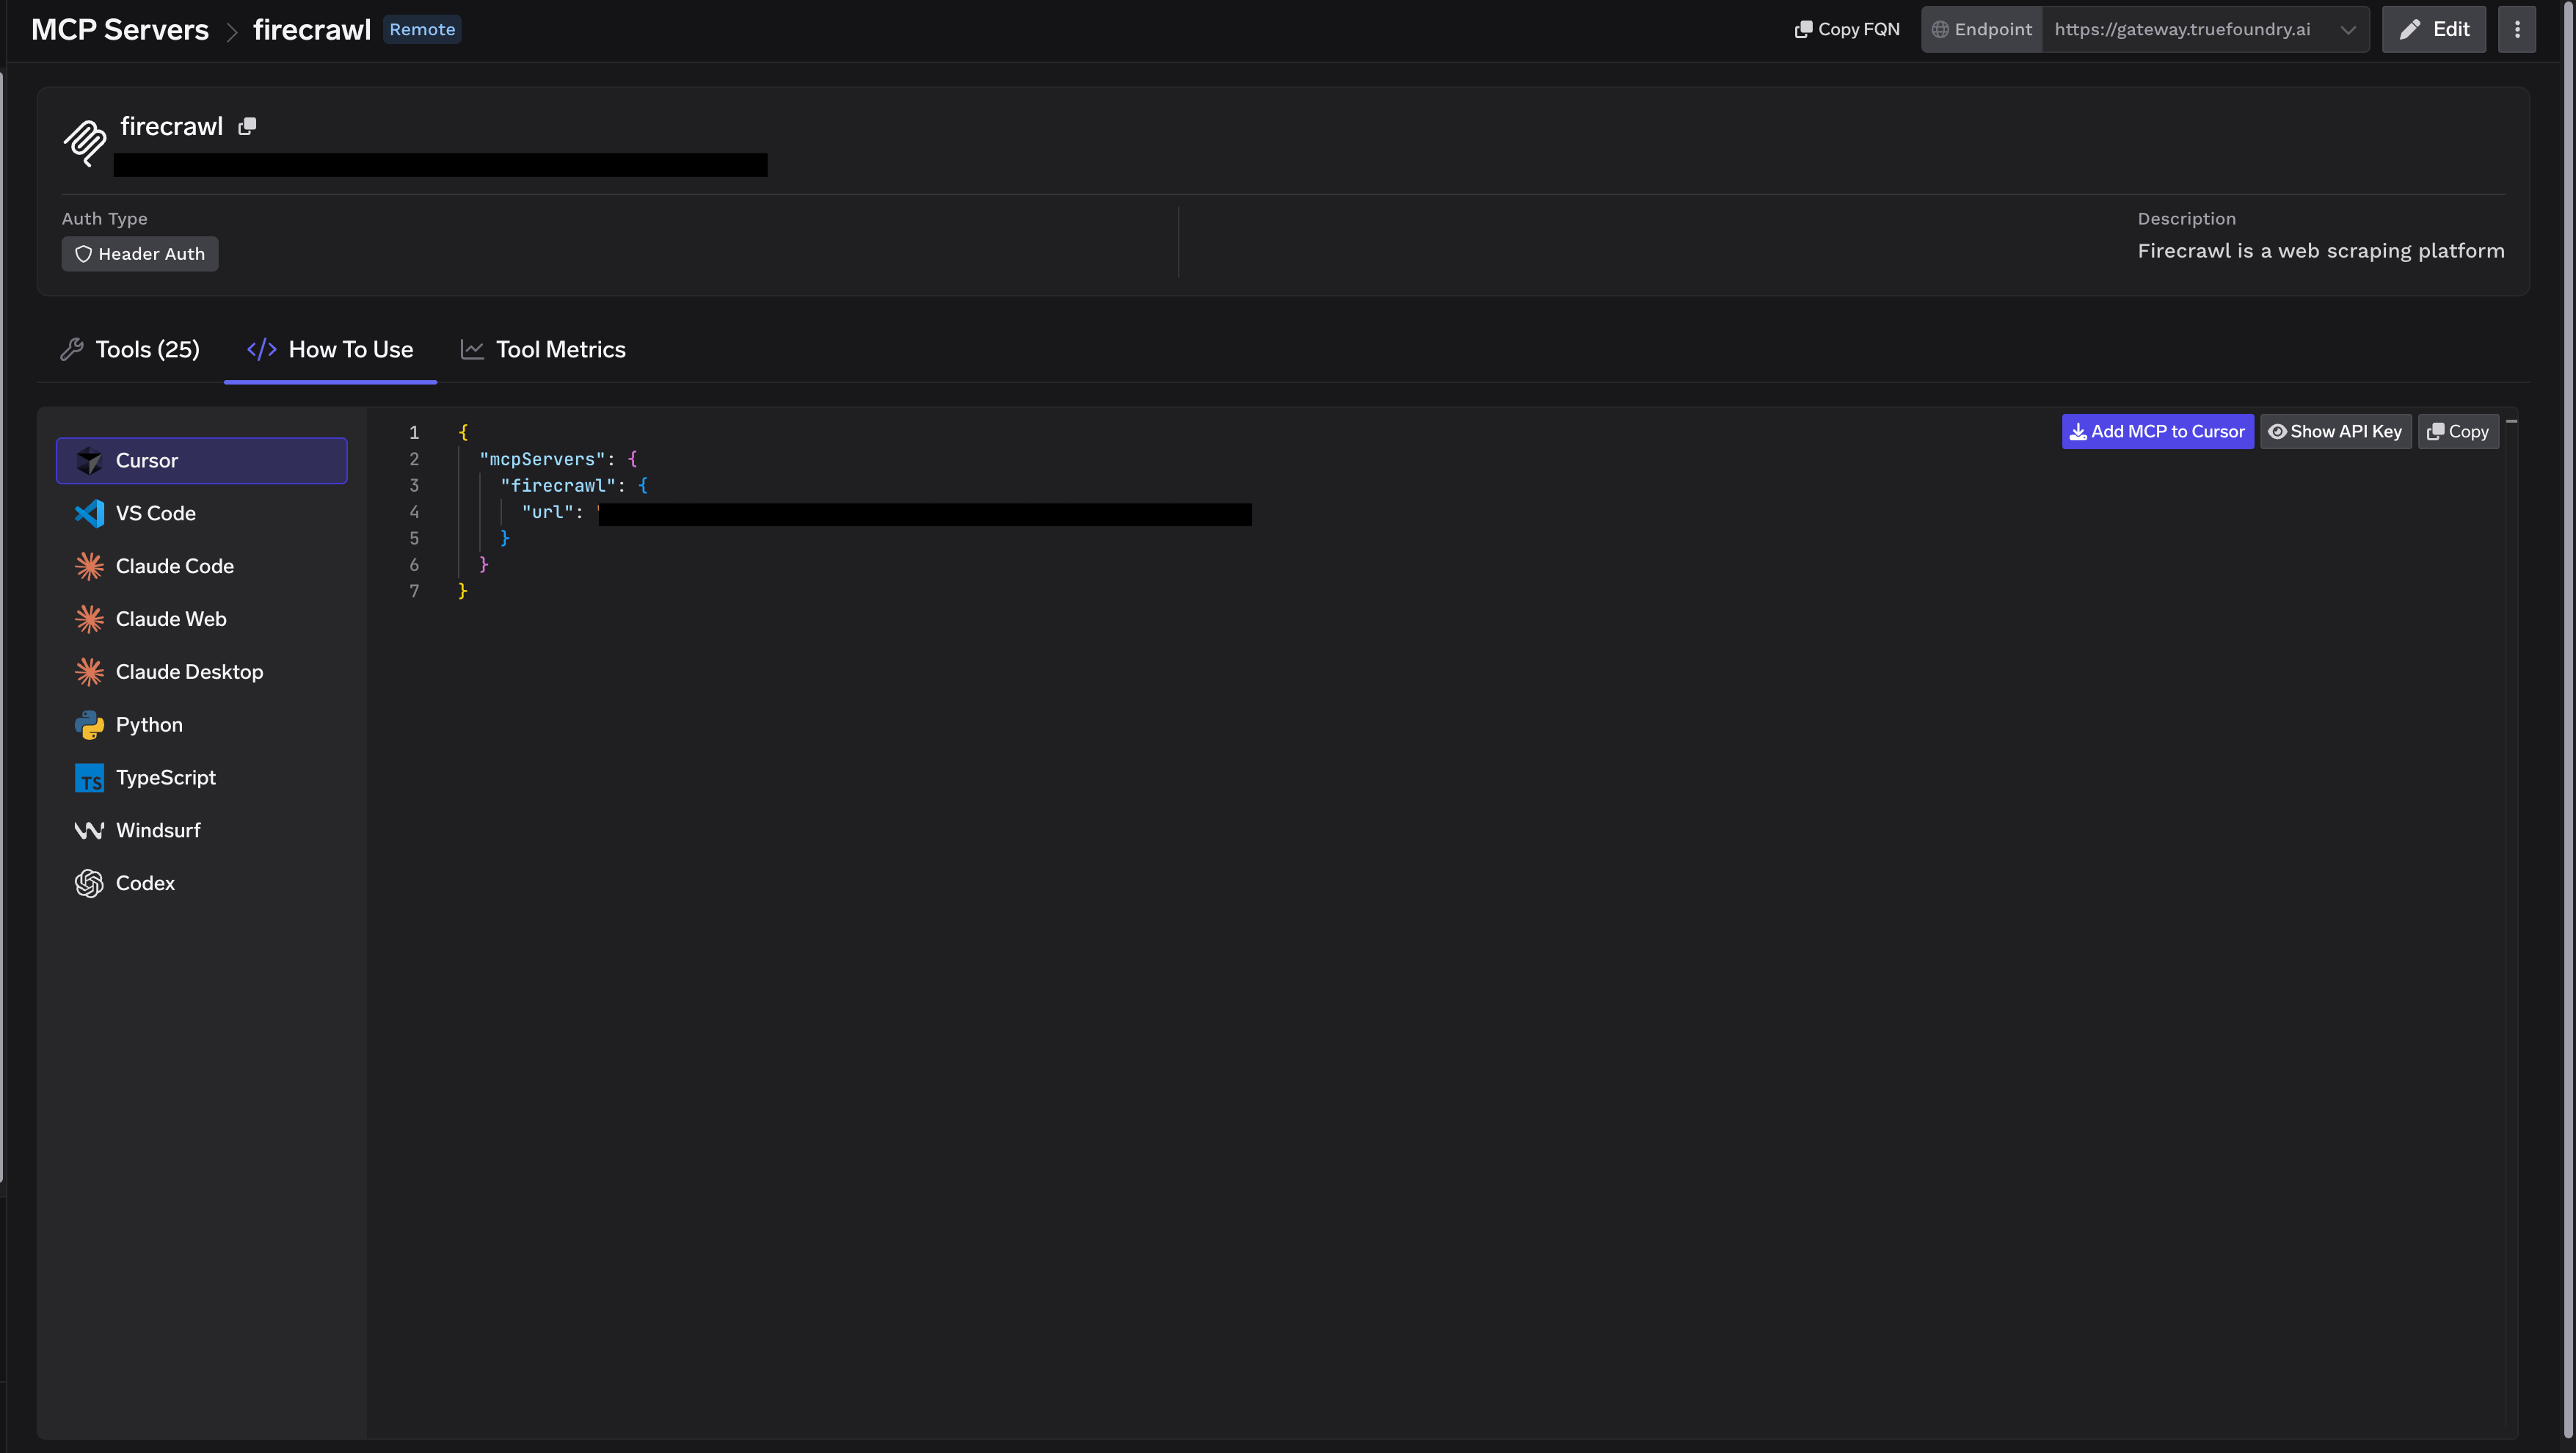Collapse the code panel with the dash icon
The image size is (2576, 1453).
click(2511, 422)
